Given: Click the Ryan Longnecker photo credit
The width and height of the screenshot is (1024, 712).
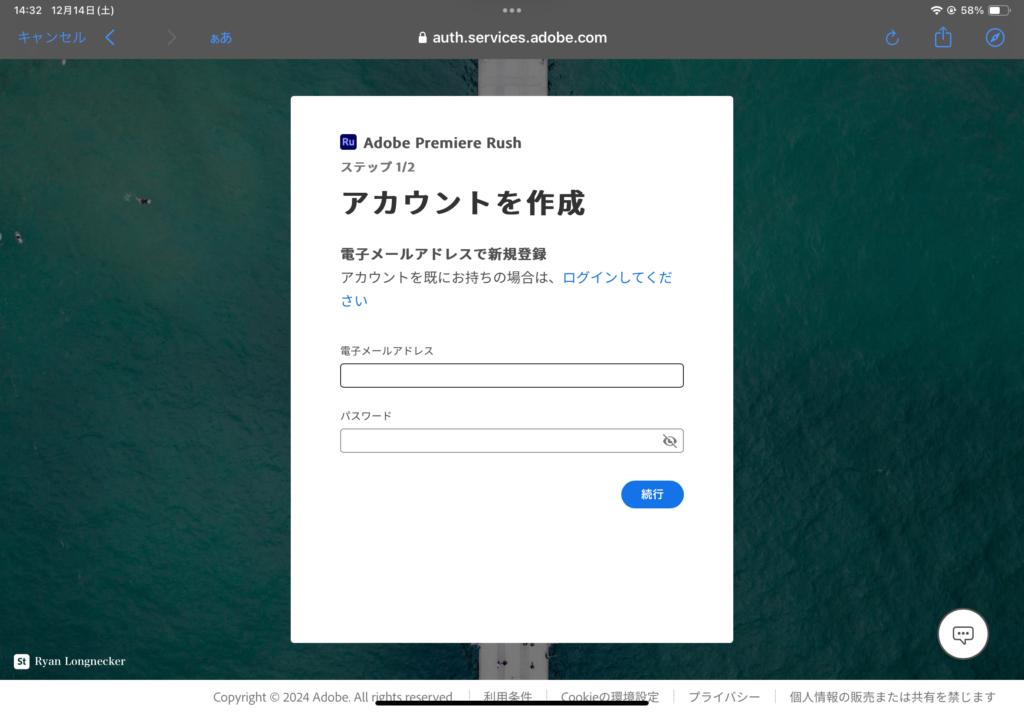Looking at the screenshot, I should click(x=80, y=661).
